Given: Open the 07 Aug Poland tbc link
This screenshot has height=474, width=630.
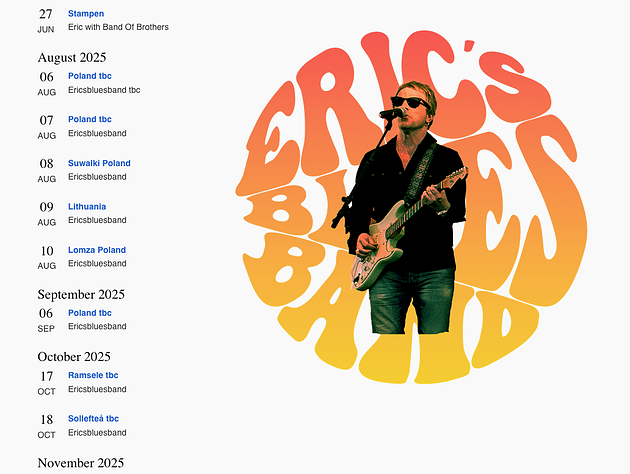Looking at the screenshot, I should (x=90, y=119).
